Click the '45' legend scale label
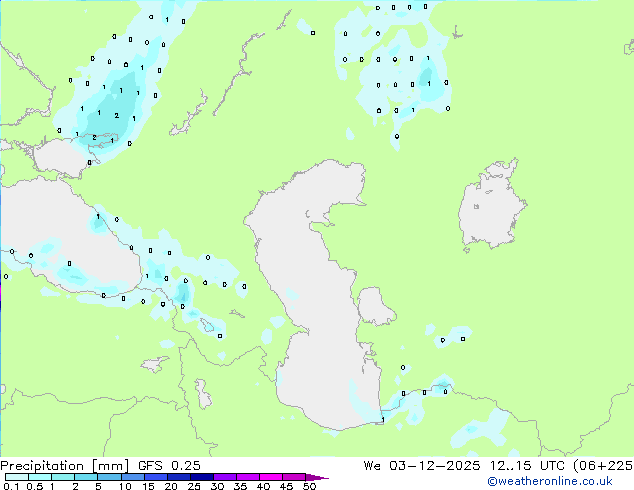Screen dimensions: 634x490 click(x=286, y=486)
